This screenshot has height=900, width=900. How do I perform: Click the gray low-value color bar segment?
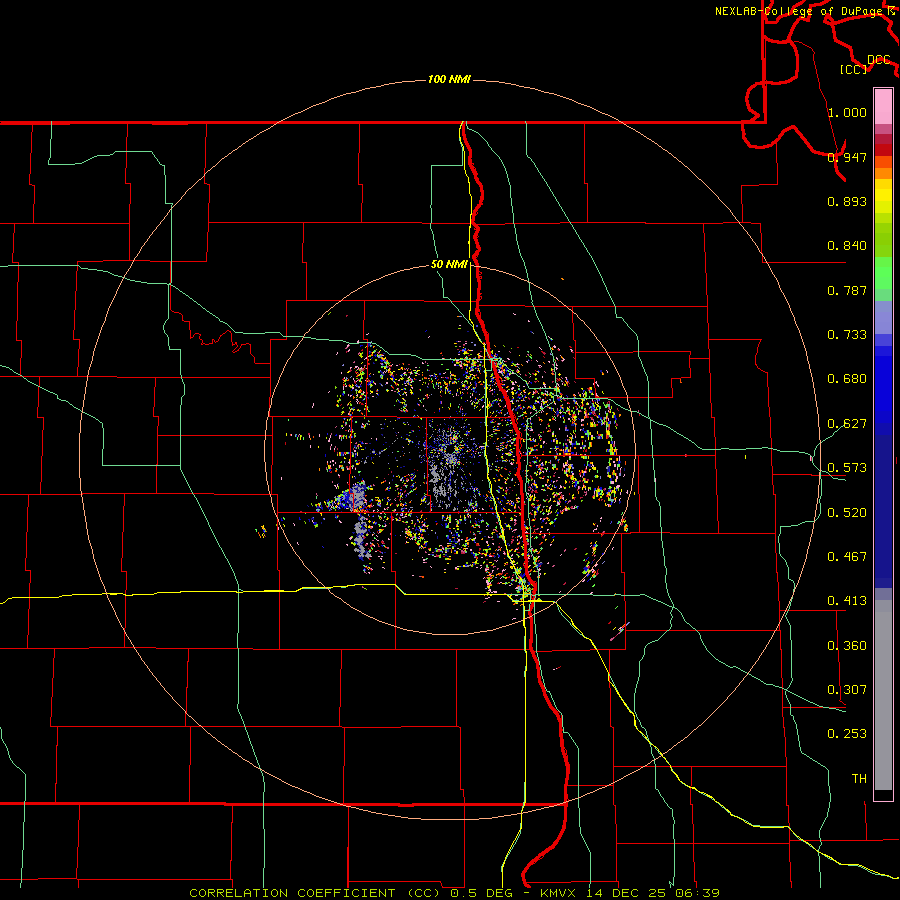[883, 695]
